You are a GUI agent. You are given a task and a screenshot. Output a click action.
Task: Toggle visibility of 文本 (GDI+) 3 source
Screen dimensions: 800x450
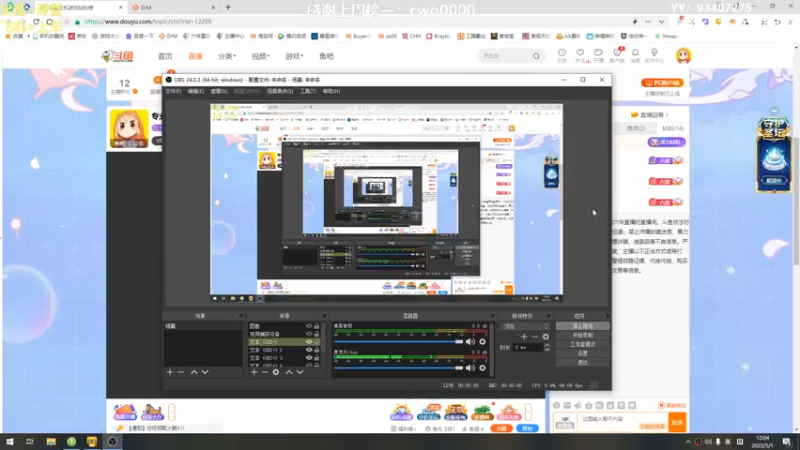(309, 358)
